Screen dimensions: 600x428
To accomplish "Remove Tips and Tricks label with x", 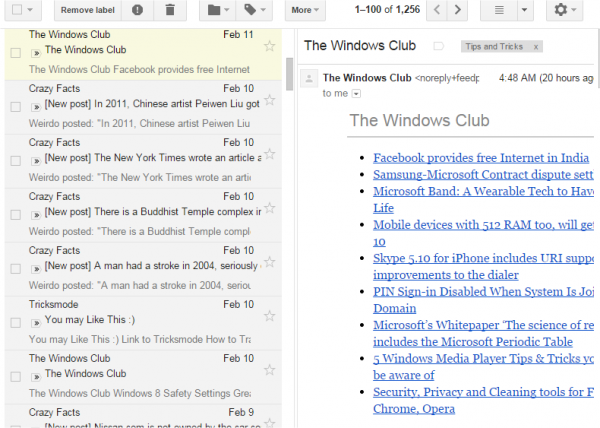I will coord(536,47).
